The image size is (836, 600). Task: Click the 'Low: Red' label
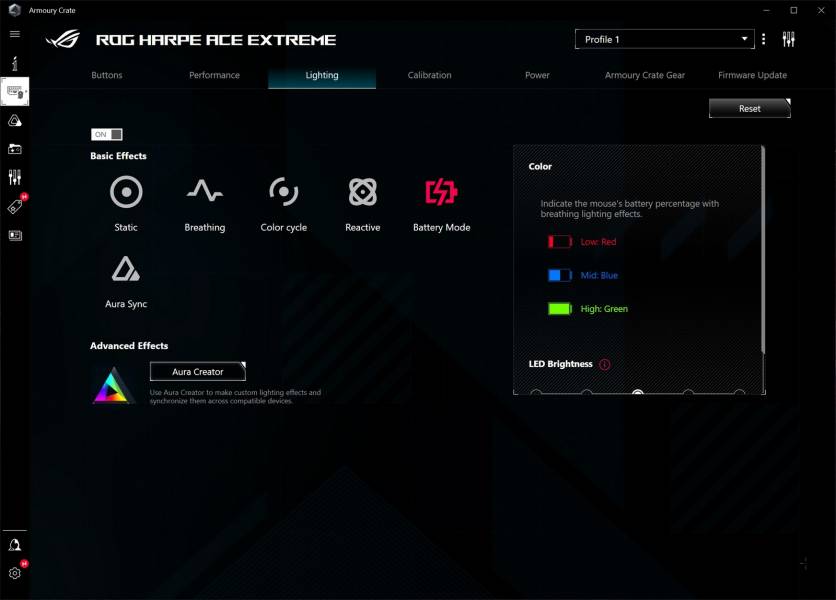tap(598, 242)
